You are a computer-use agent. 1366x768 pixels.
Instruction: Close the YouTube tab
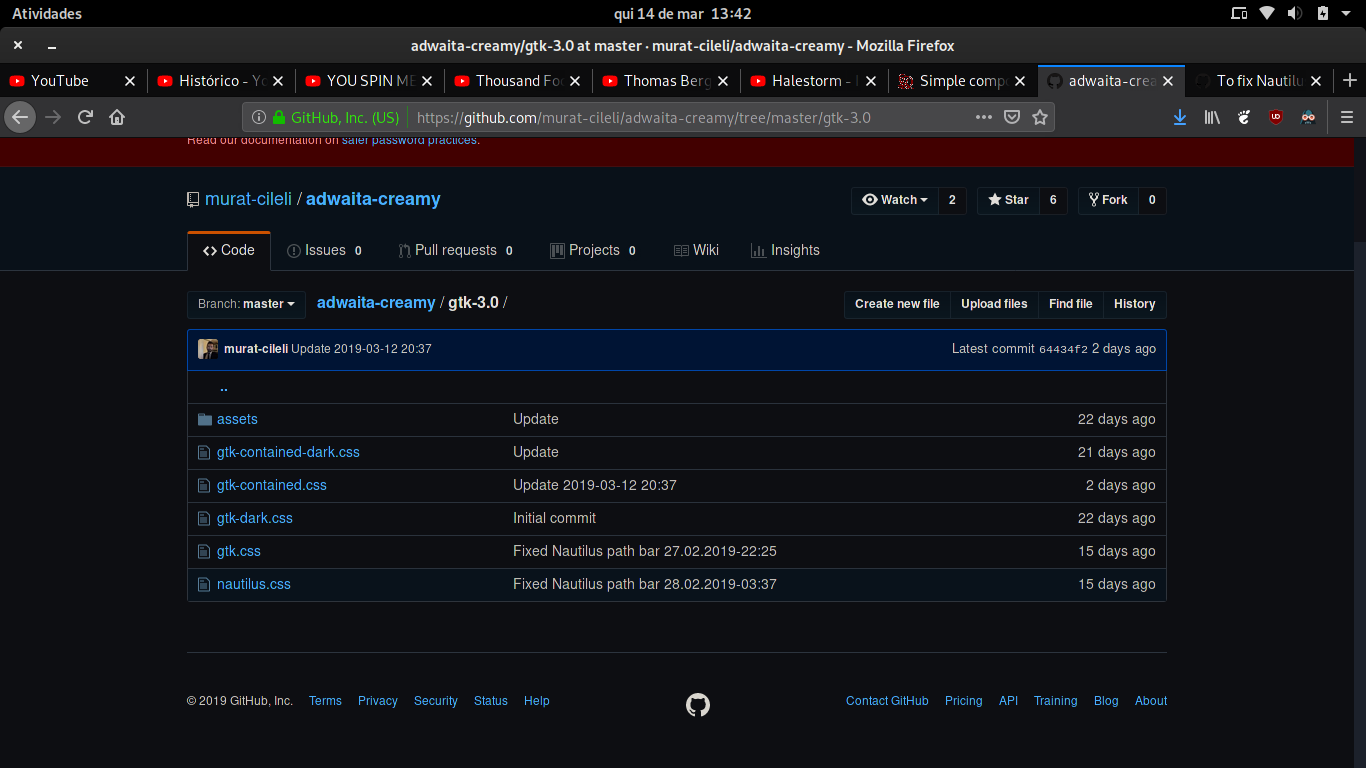pyautogui.click(x=129, y=81)
